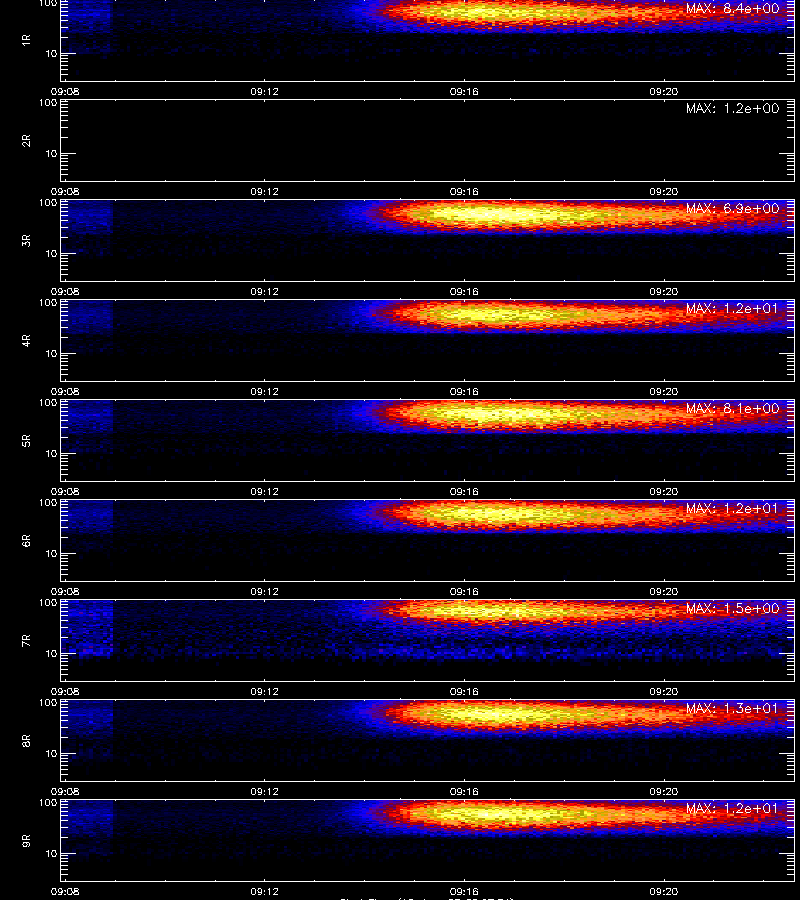This screenshot has width=800, height=900.
Task: Click the 9R panel axis label
Action: click(x=26, y=840)
